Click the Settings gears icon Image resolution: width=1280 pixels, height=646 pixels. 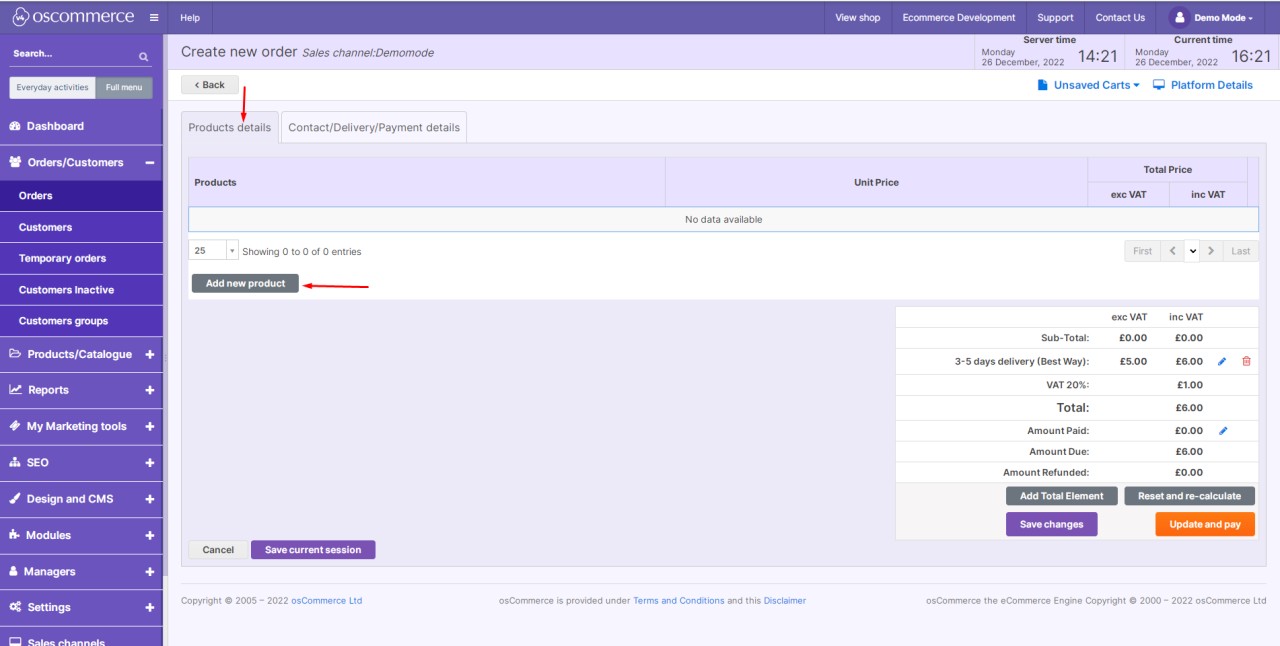click(15, 607)
